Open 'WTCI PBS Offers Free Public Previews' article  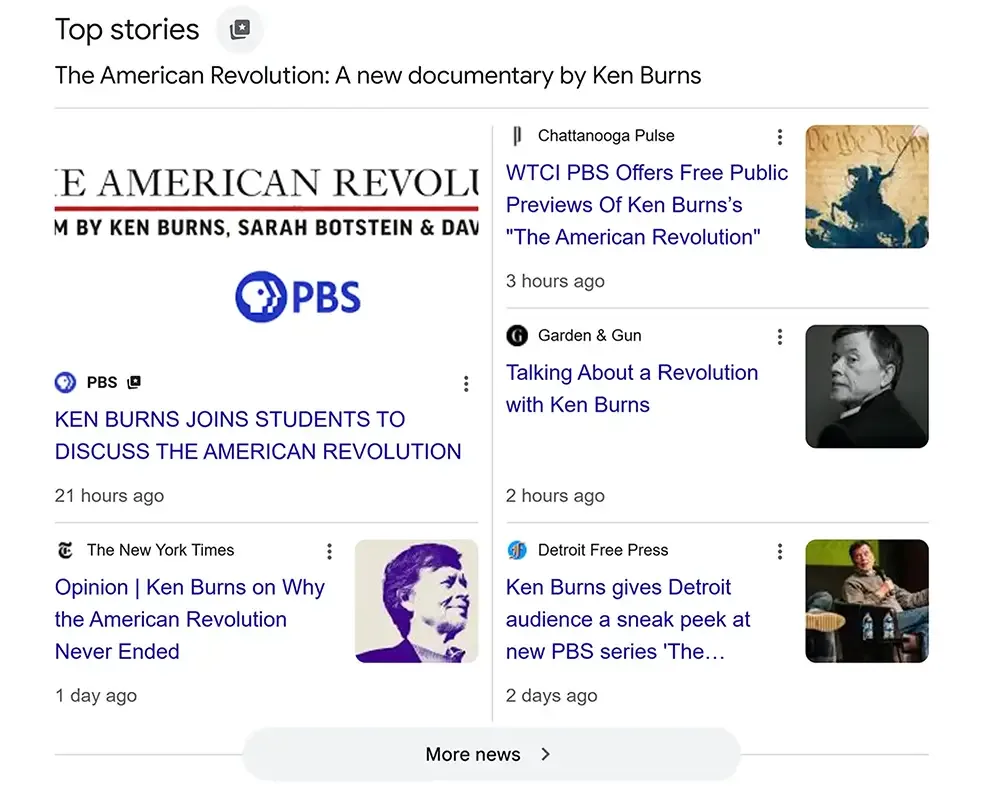click(646, 205)
